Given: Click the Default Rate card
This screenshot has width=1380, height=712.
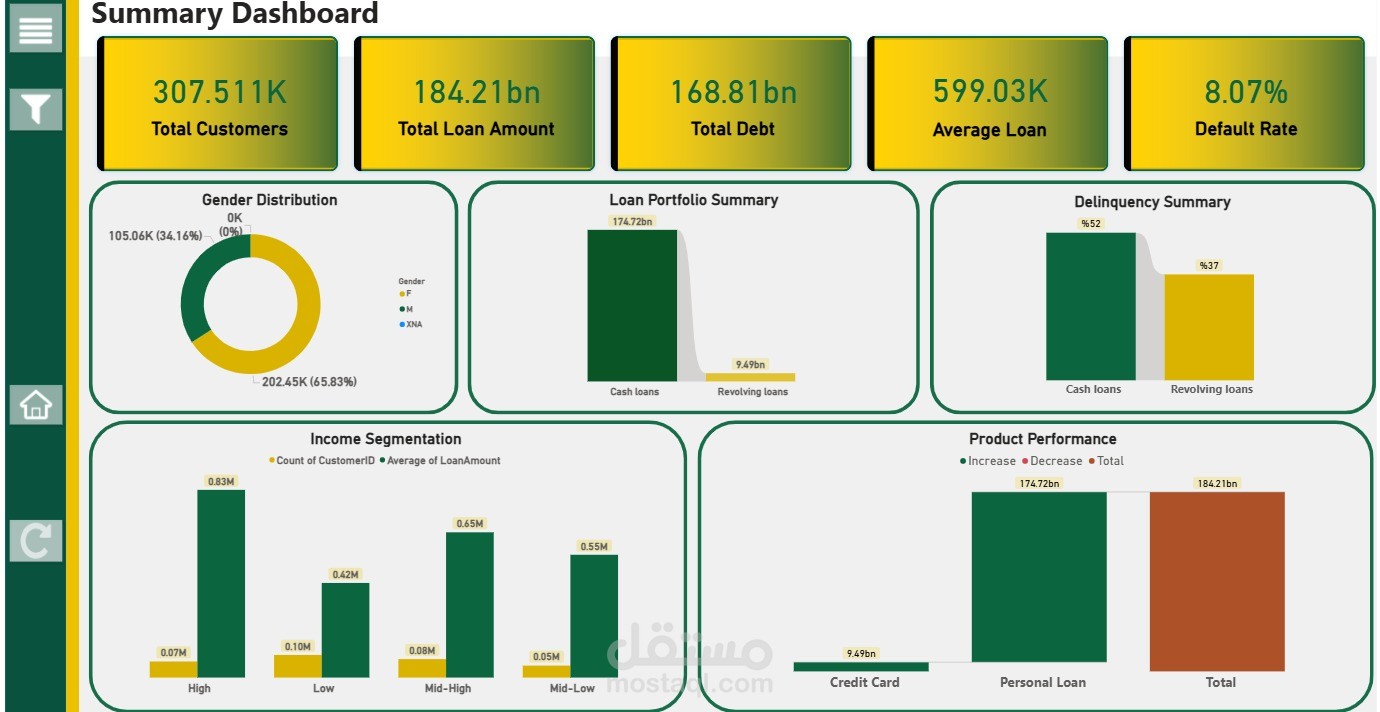Looking at the screenshot, I should click(1244, 103).
